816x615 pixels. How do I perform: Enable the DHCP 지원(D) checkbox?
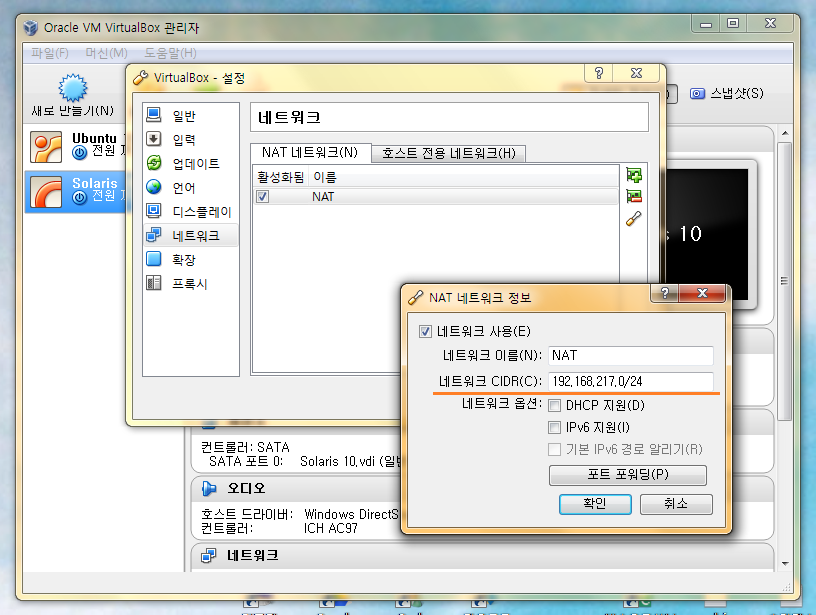(555, 405)
